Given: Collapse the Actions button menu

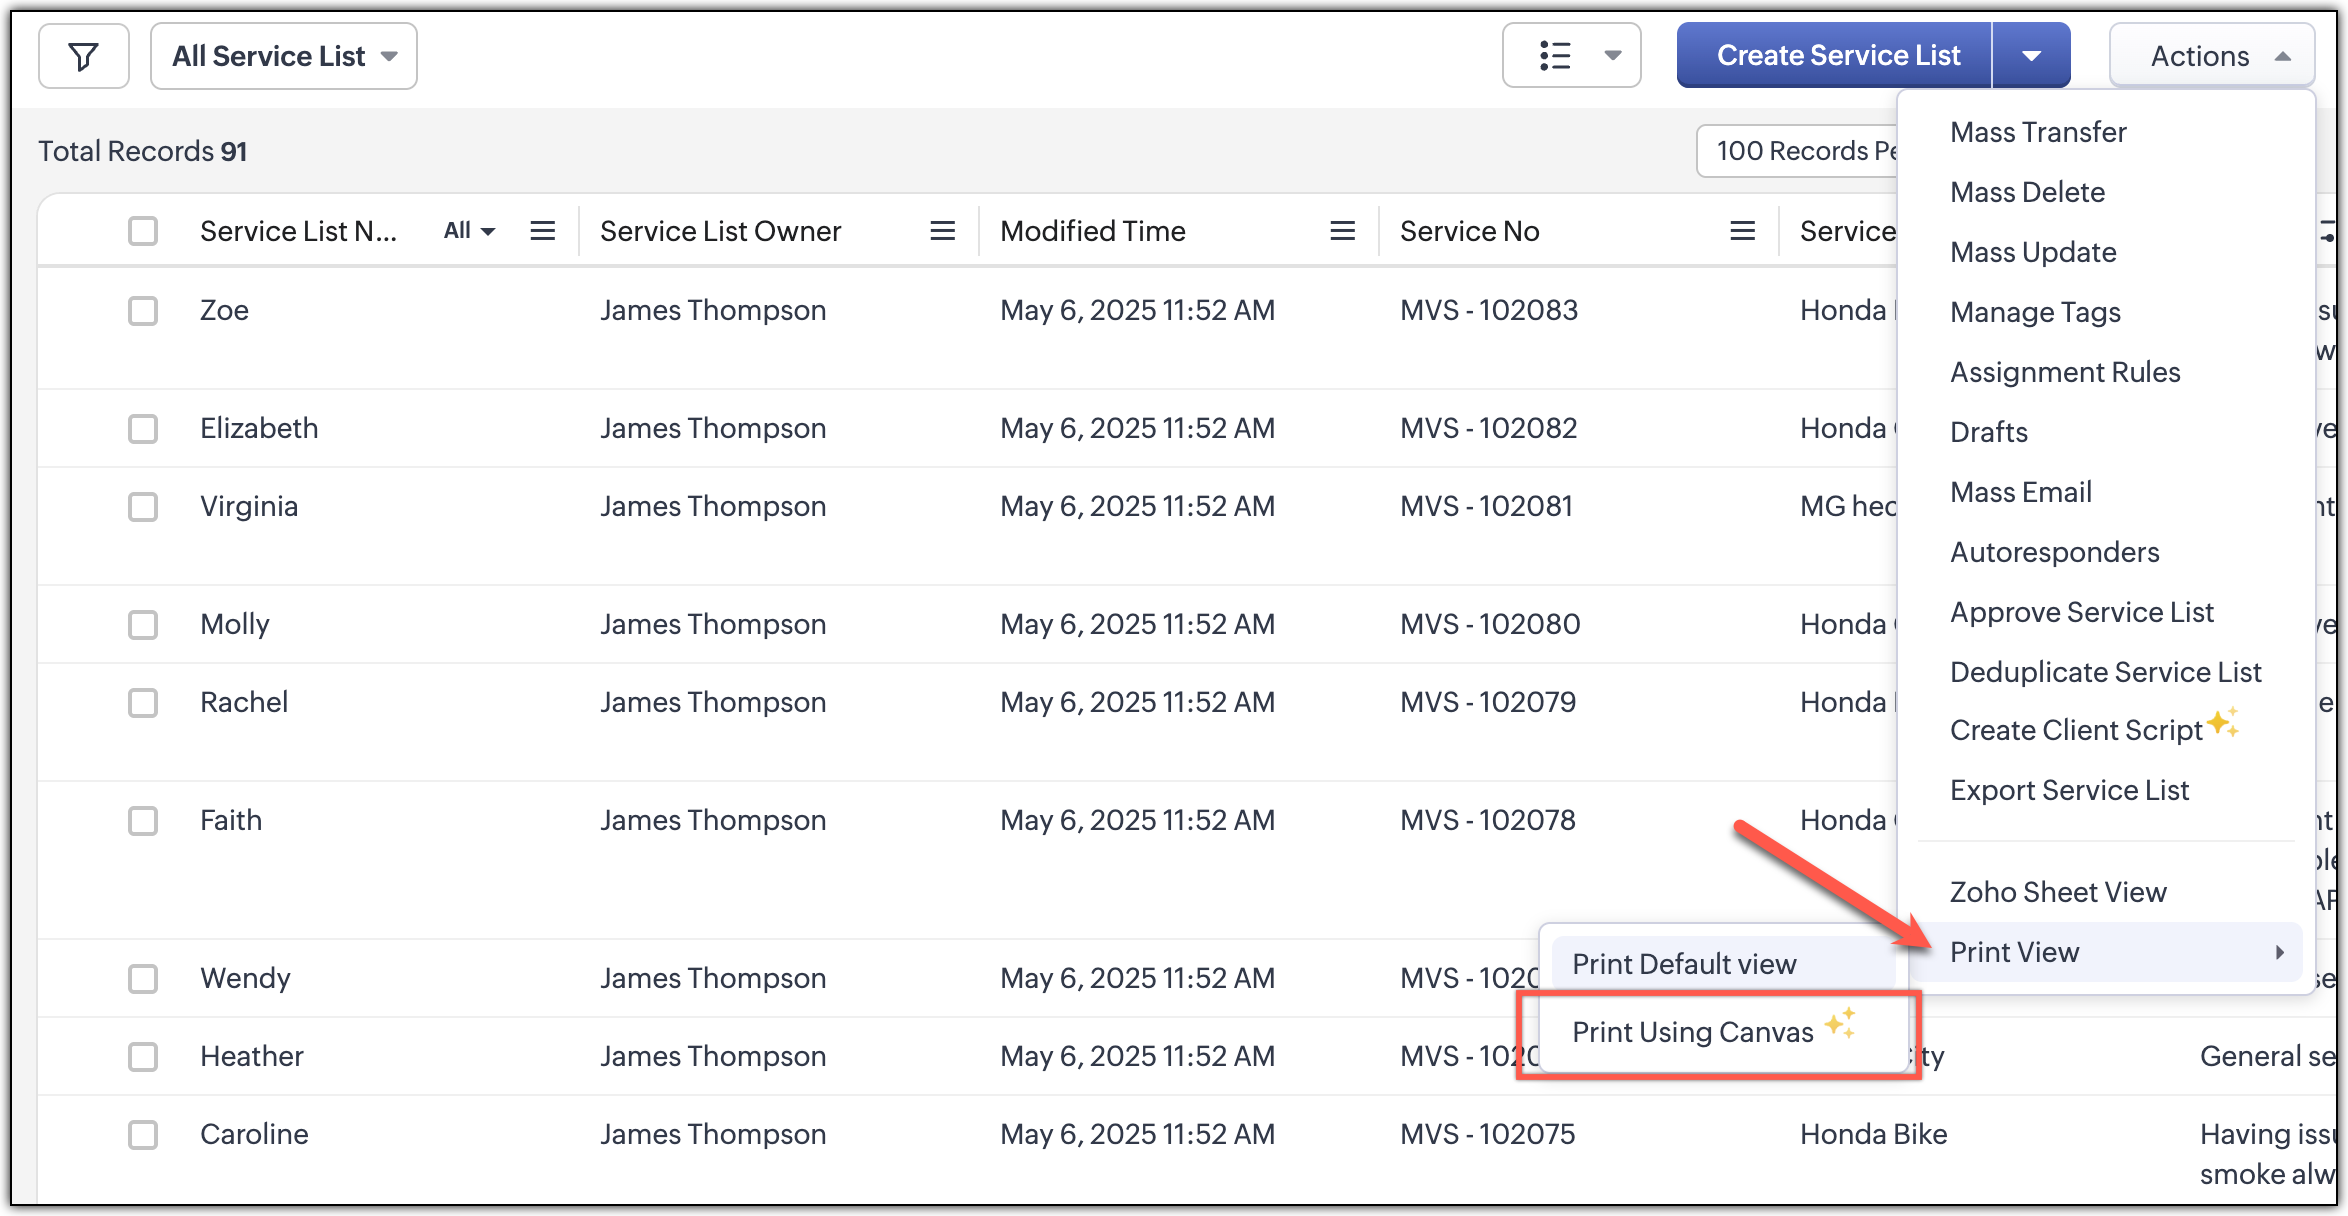Looking at the screenshot, I should point(2212,56).
